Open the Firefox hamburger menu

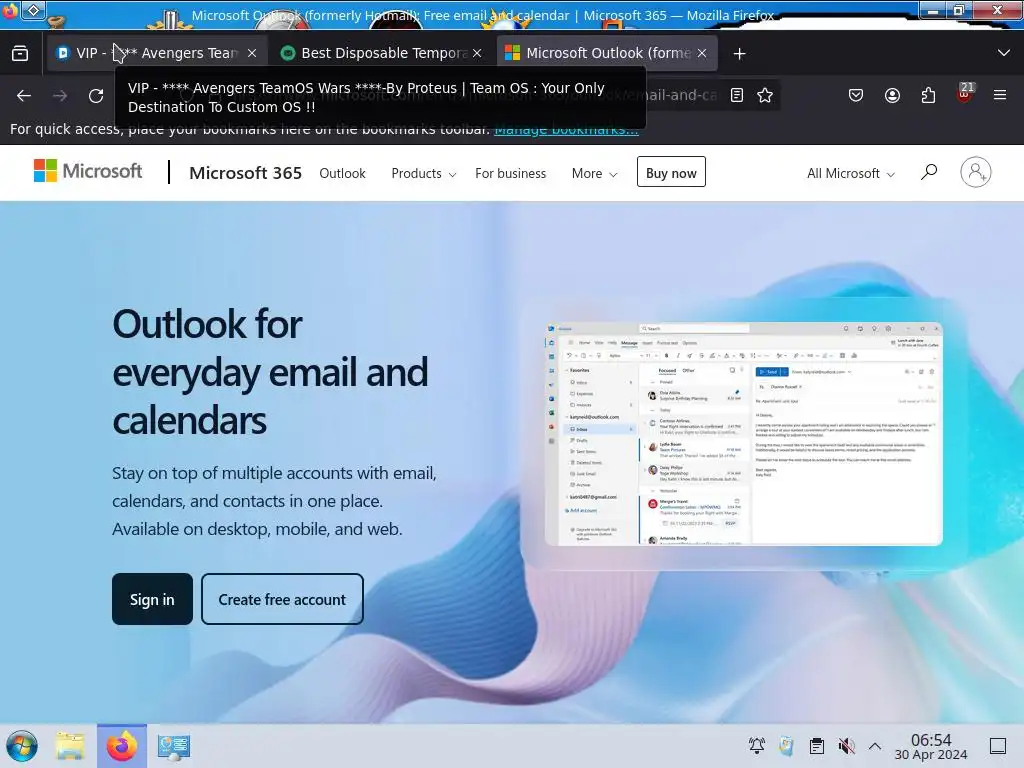pos(1000,95)
